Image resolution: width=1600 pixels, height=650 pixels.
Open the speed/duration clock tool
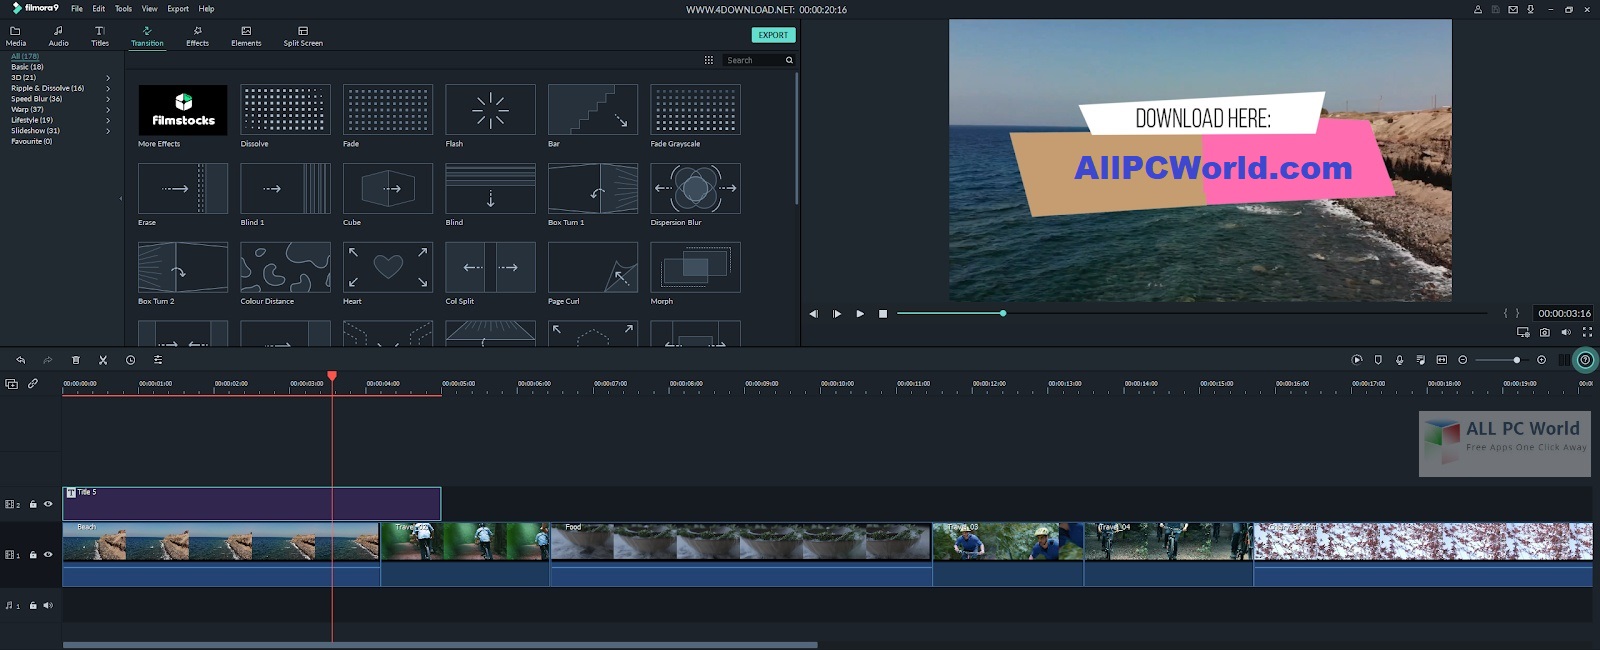click(130, 360)
